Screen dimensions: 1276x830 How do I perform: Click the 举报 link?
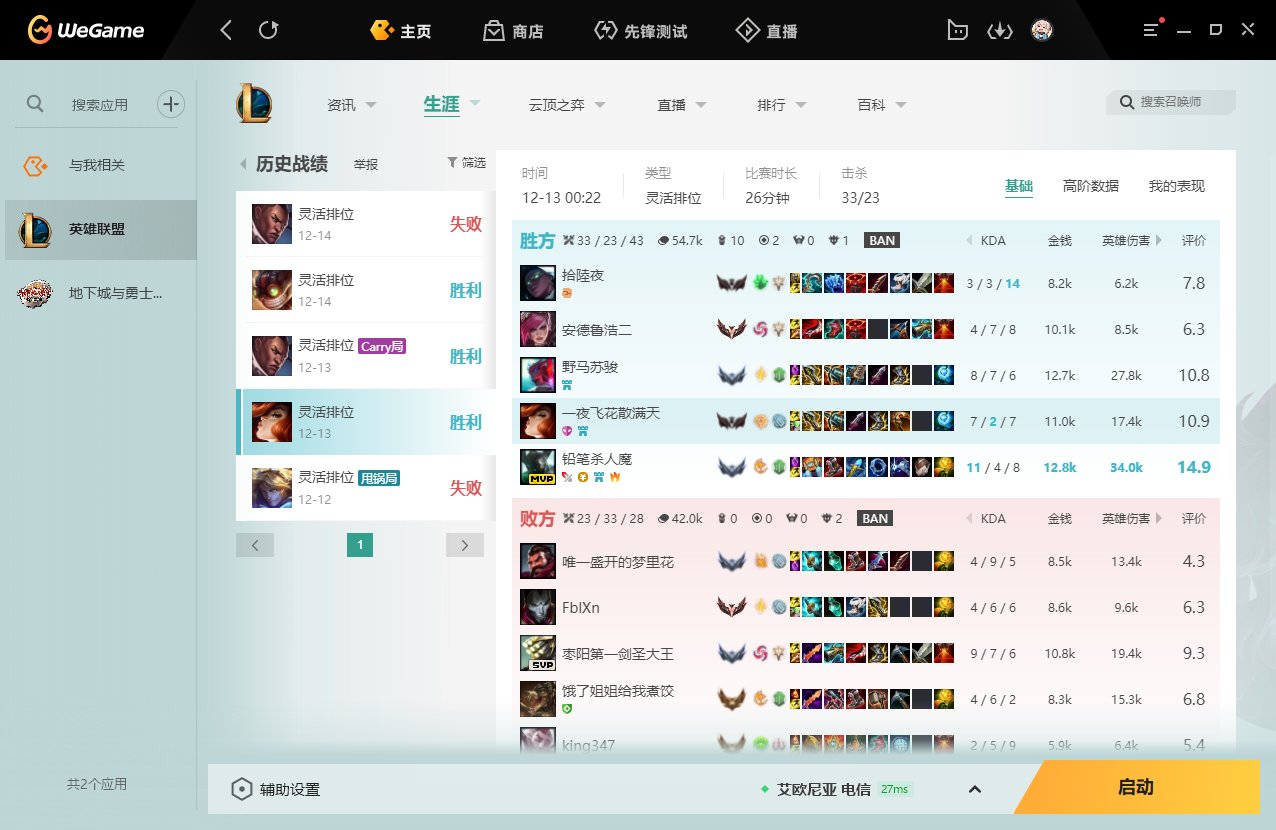tap(366, 164)
